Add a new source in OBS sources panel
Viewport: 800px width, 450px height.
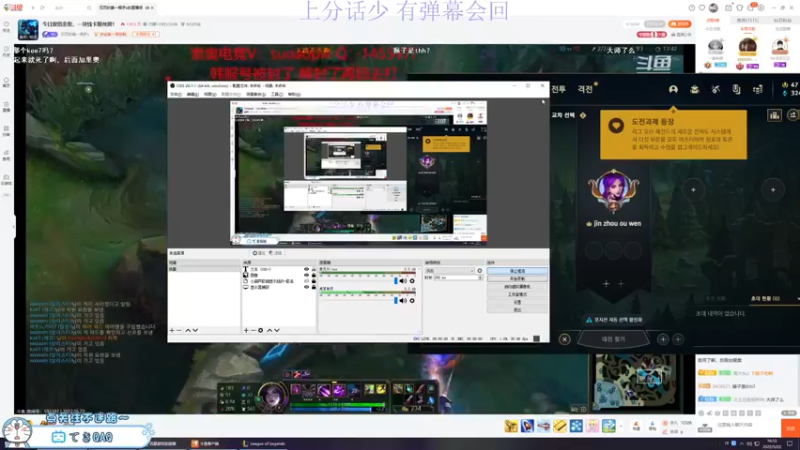[x=246, y=331]
